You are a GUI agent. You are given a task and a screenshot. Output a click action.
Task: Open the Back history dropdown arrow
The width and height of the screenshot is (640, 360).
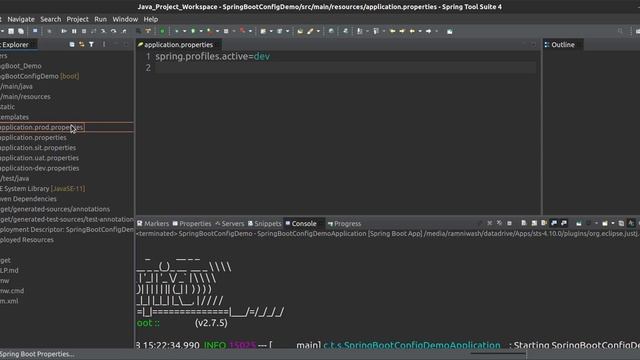[x=420, y=31]
